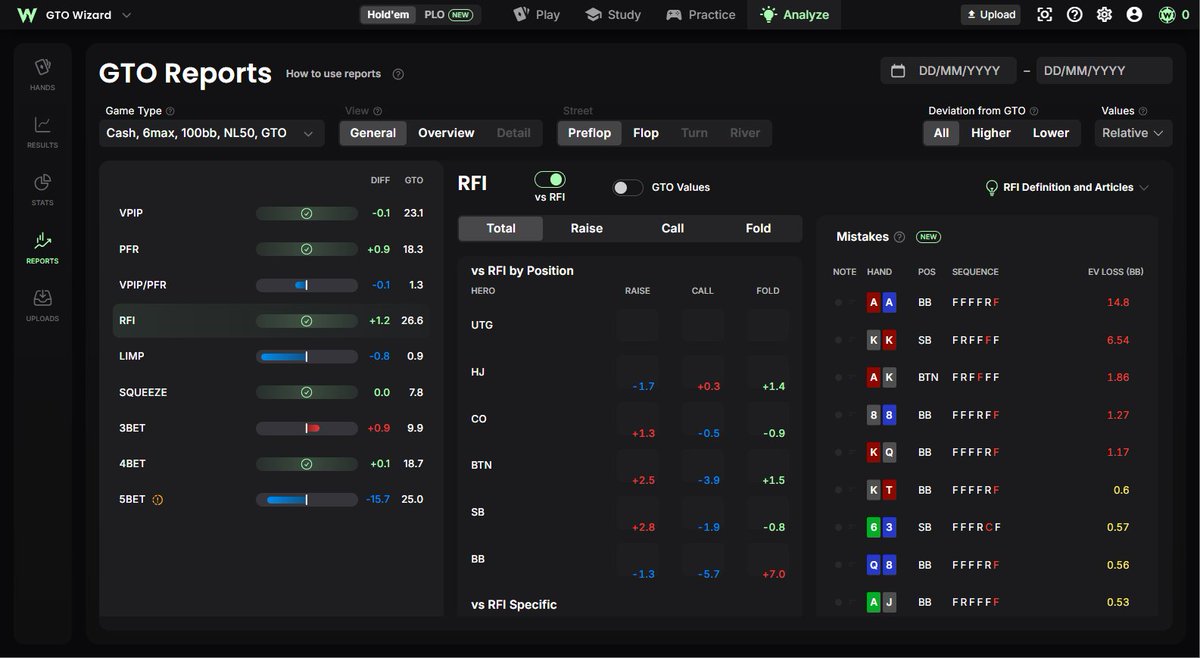
Task: Click the info icon next to Deviation from GTO
Action: click(x=1034, y=111)
